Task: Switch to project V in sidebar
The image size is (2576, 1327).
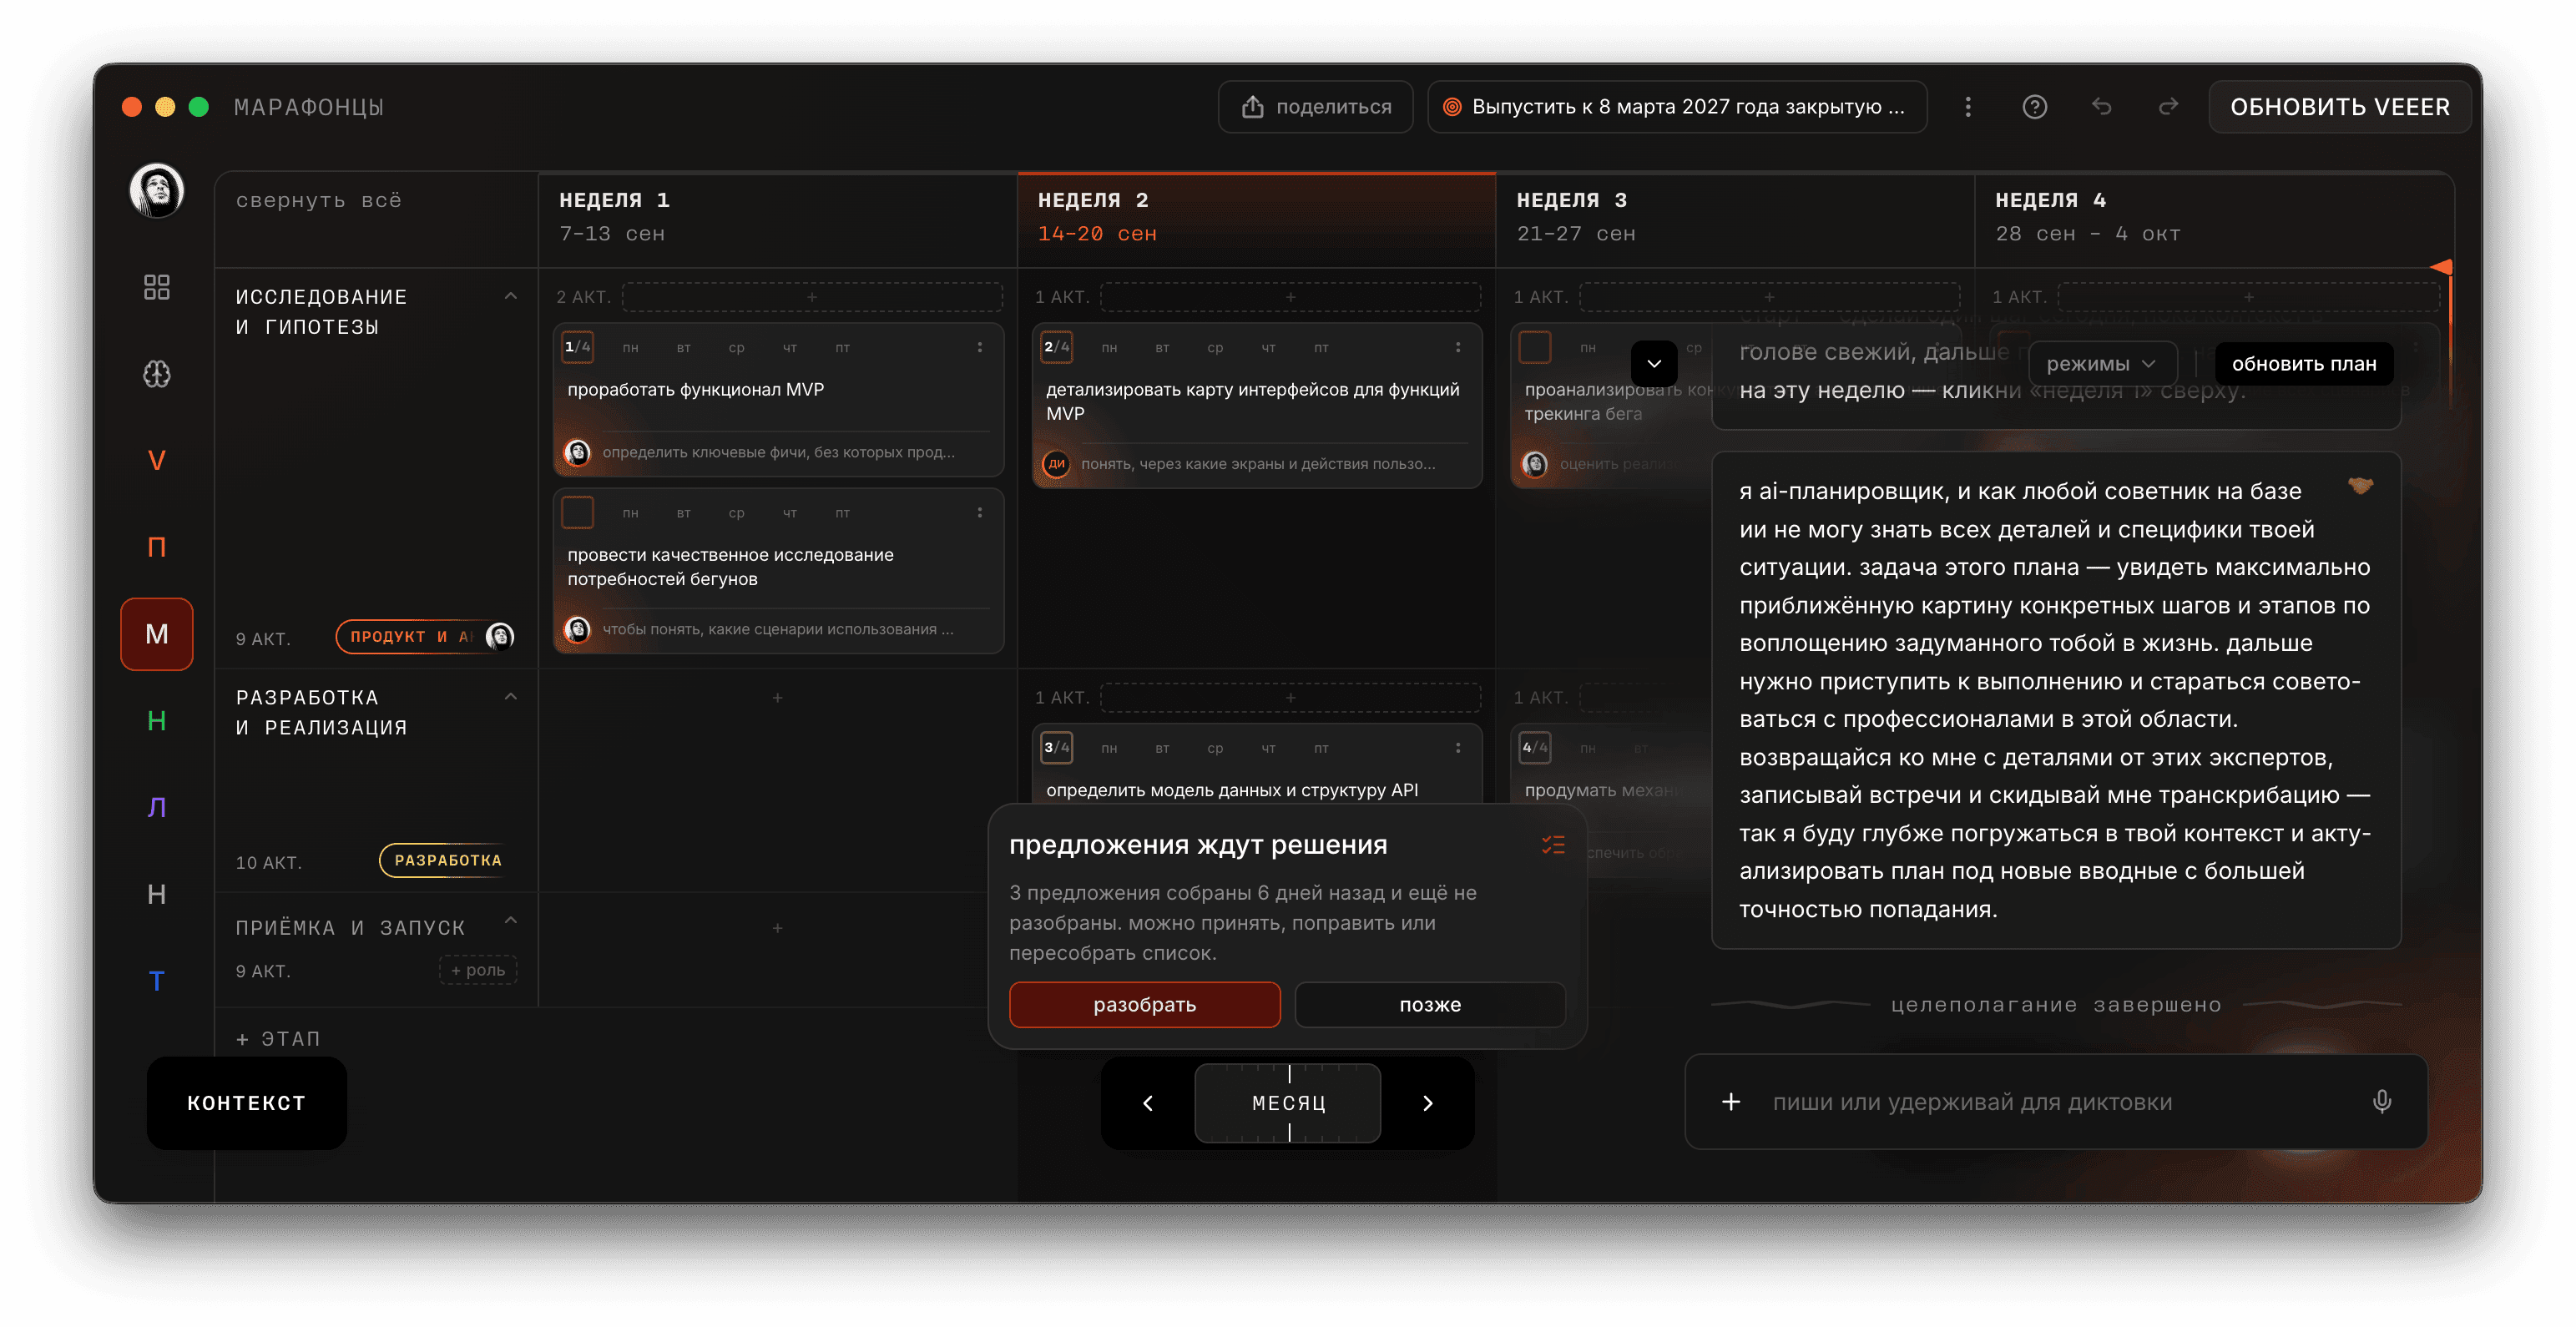Action: click(157, 461)
